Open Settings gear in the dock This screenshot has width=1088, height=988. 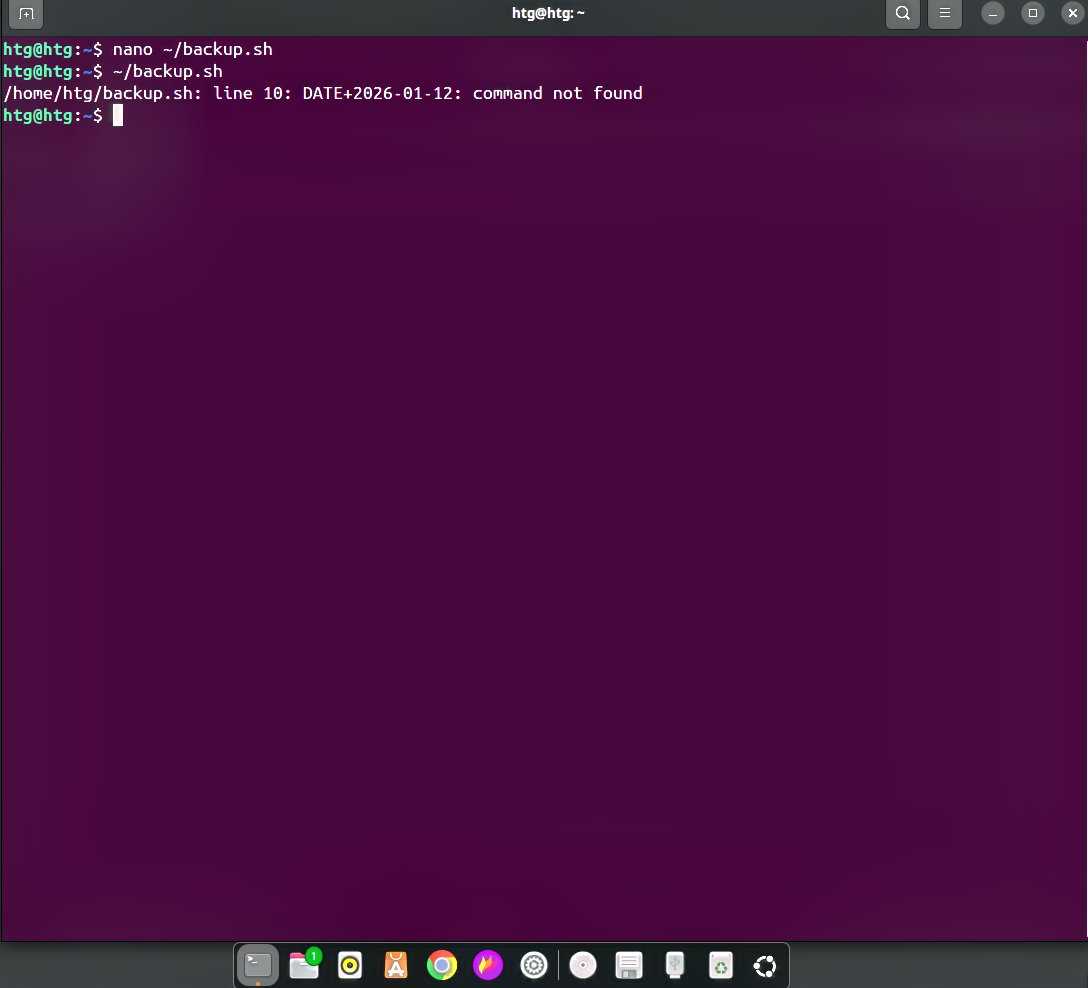pos(534,965)
